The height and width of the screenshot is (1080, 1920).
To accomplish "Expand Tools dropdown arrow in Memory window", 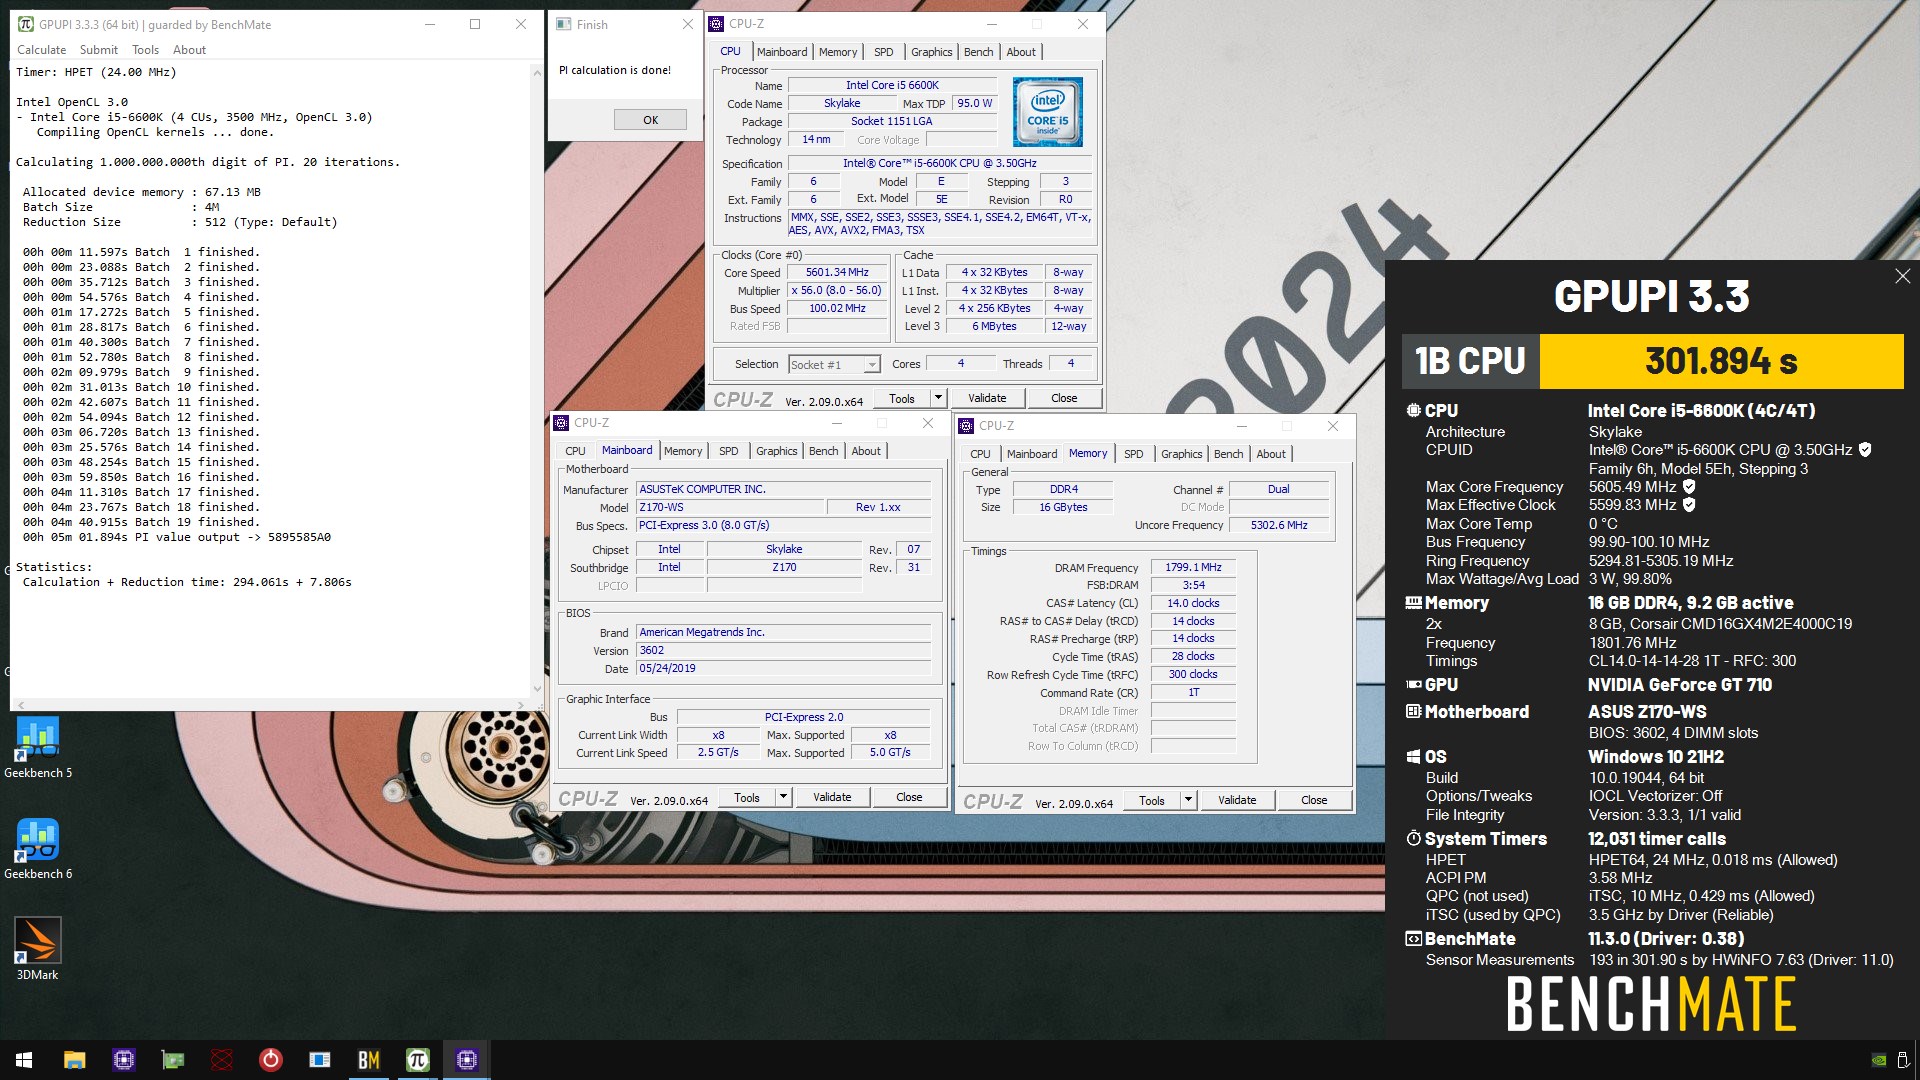I will 1188,800.
